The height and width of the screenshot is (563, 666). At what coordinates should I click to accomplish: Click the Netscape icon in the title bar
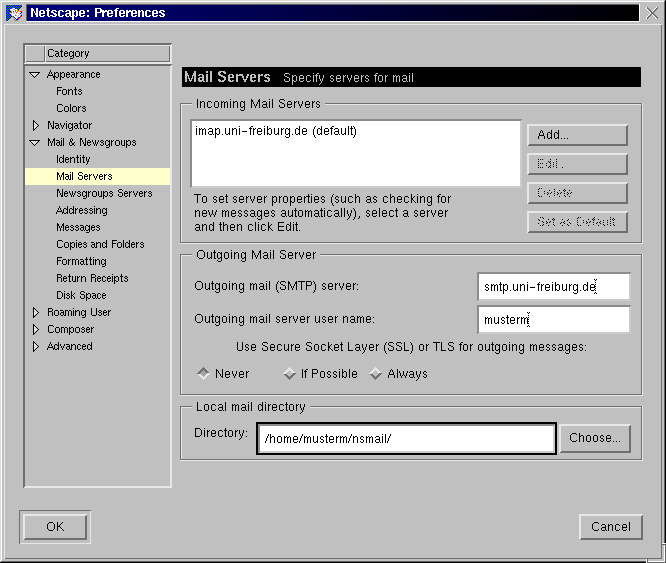[x=14, y=13]
